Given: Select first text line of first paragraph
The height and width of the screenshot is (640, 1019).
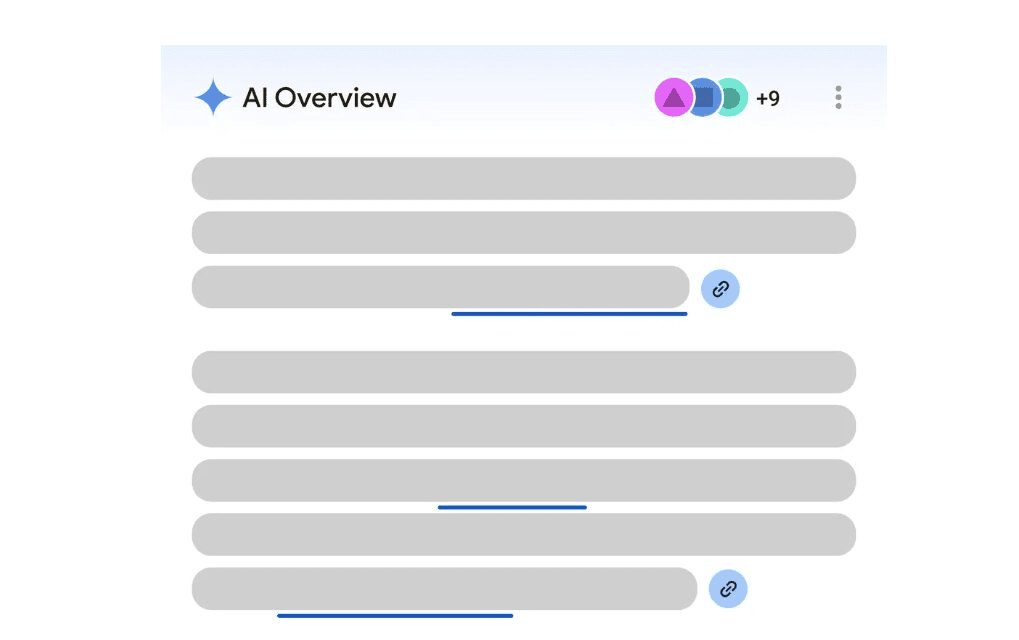Looking at the screenshot, I should (524, 178).
